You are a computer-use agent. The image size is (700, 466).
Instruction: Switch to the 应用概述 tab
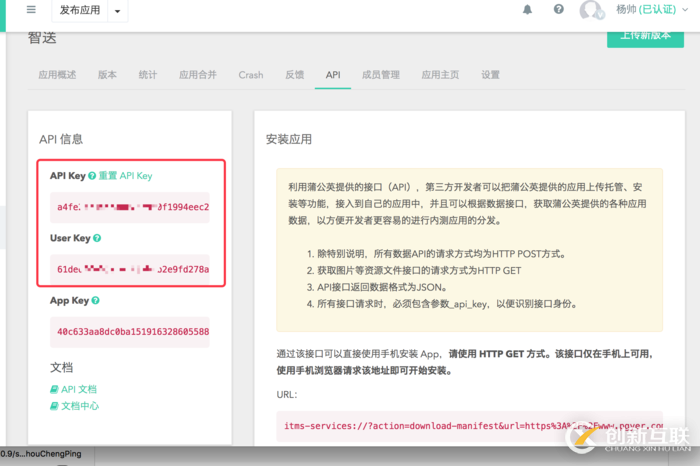(x=57, y=75)
